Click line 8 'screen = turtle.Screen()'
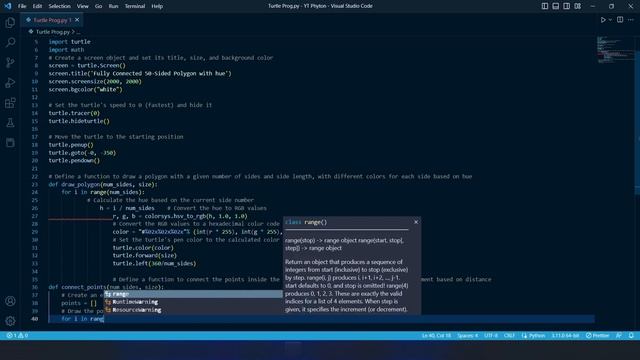Viewport: 640px width, 360px height. click(x=87, y=65)
